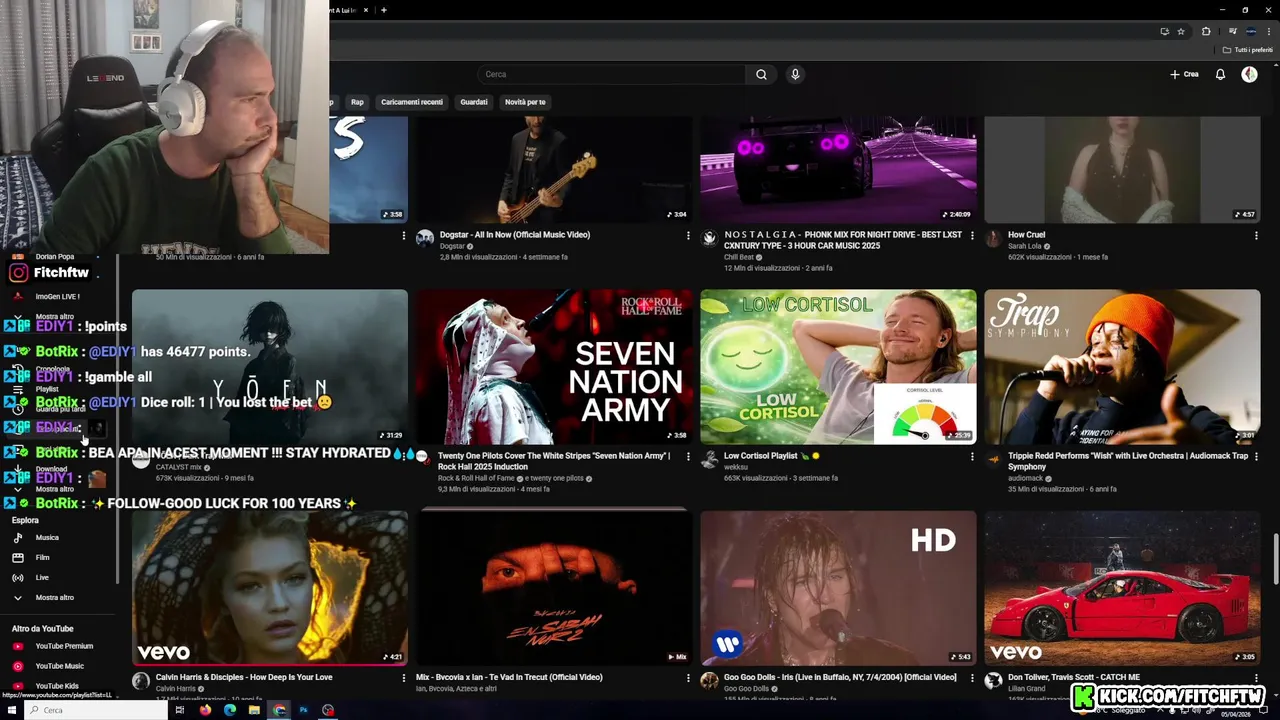Open Task View on the taskbar
The image size is (1280, 720).
point(180,710)
